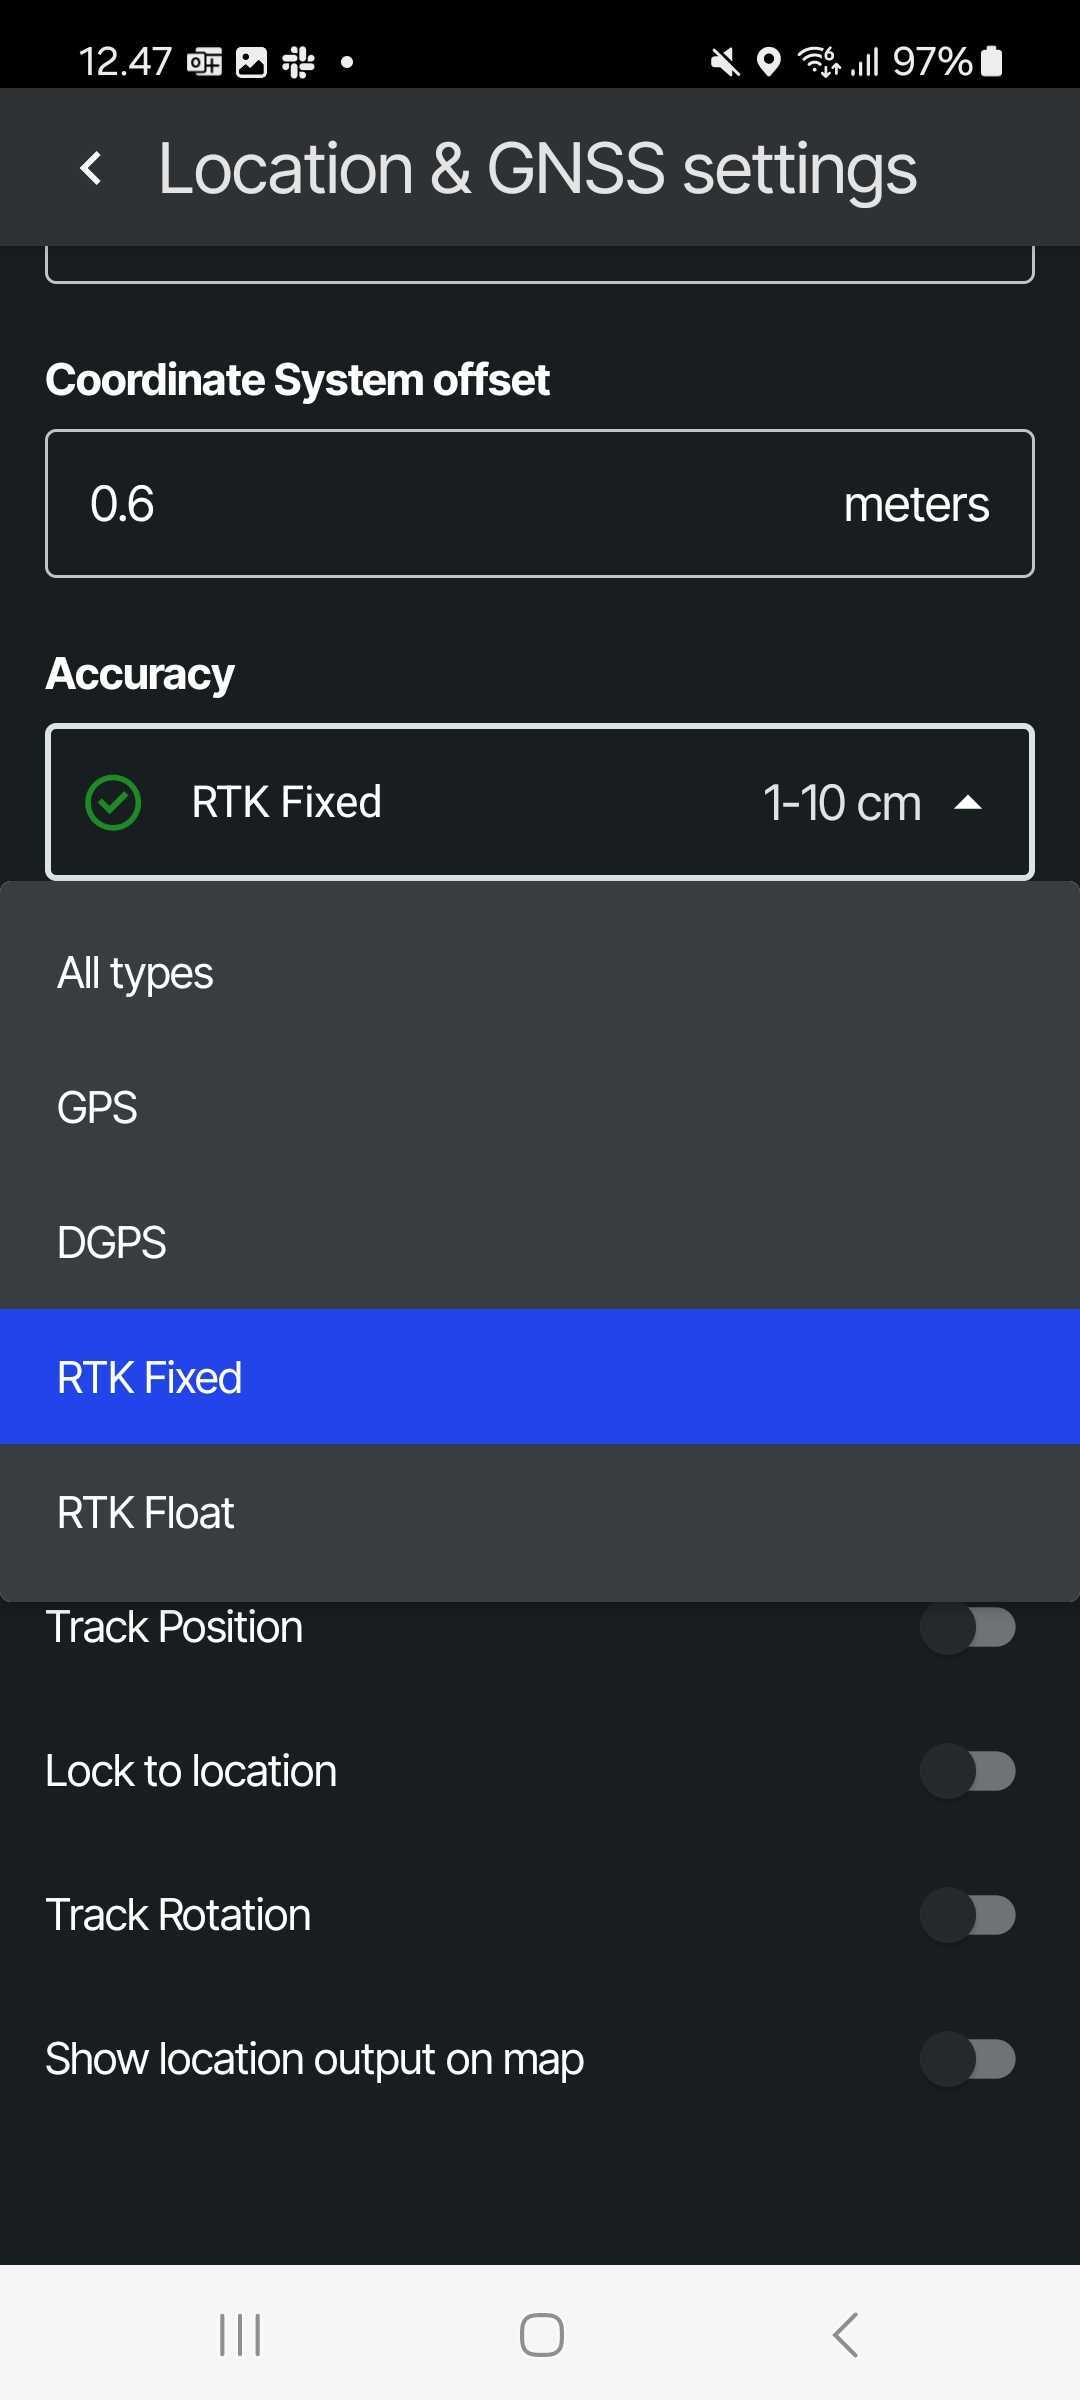Select GPS accuracy option
Screen dimensions: 1080x2400
[x=540, y=1108]
